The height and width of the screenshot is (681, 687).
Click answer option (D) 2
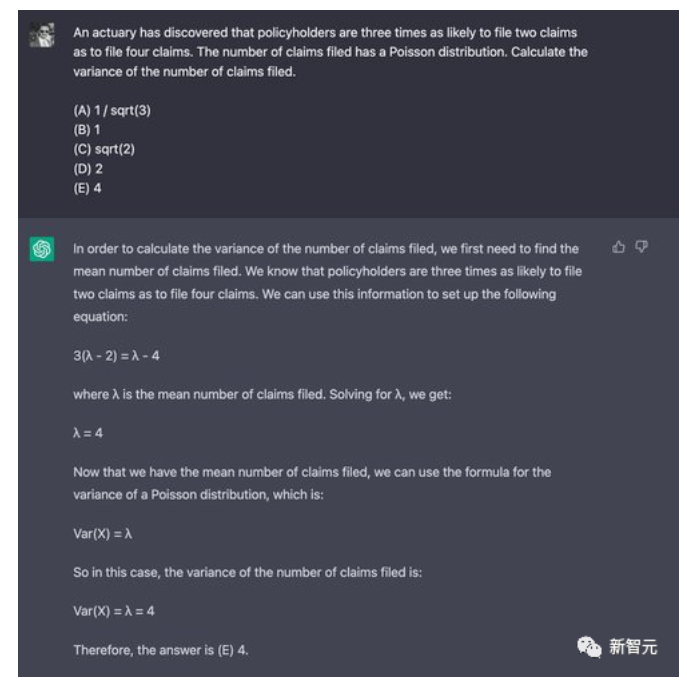coord(88,168)
